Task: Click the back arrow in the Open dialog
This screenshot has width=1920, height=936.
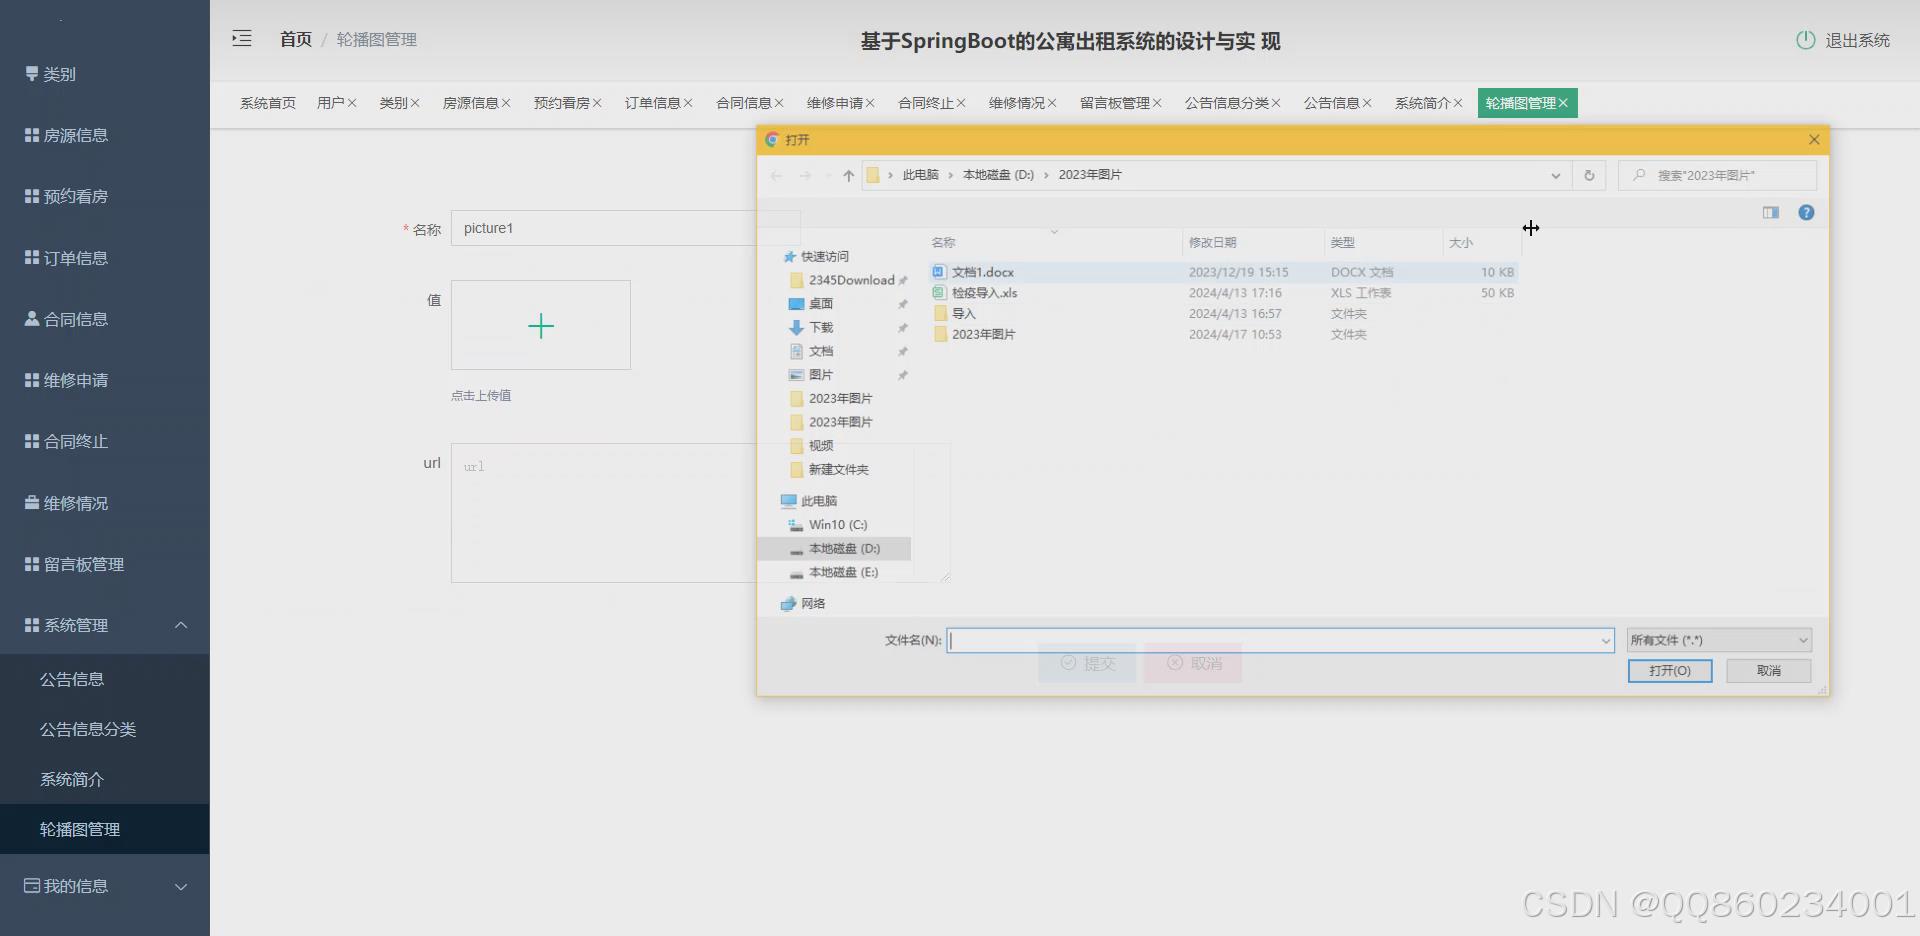Action: pyautogui.click(x=777, y=175)
